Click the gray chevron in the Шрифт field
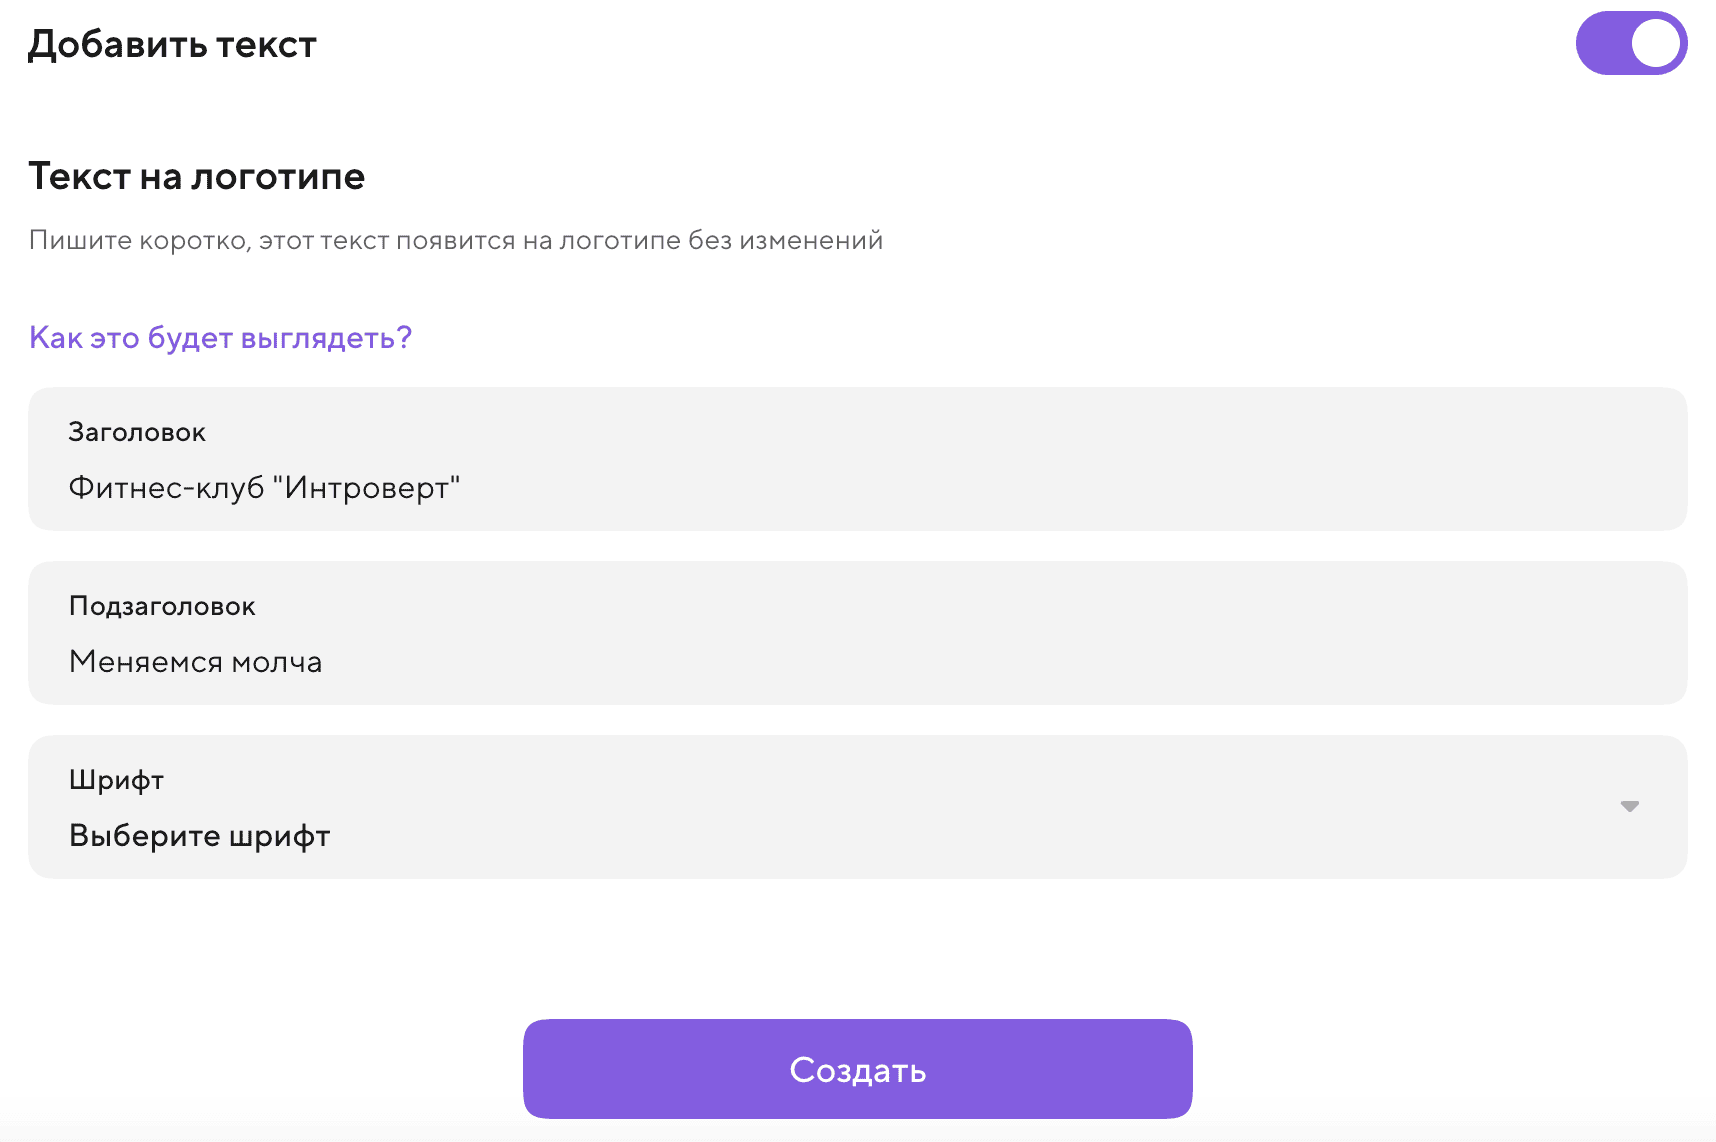The width and height of the screenshot is (1716, 1142). (x=1630, y=805)
